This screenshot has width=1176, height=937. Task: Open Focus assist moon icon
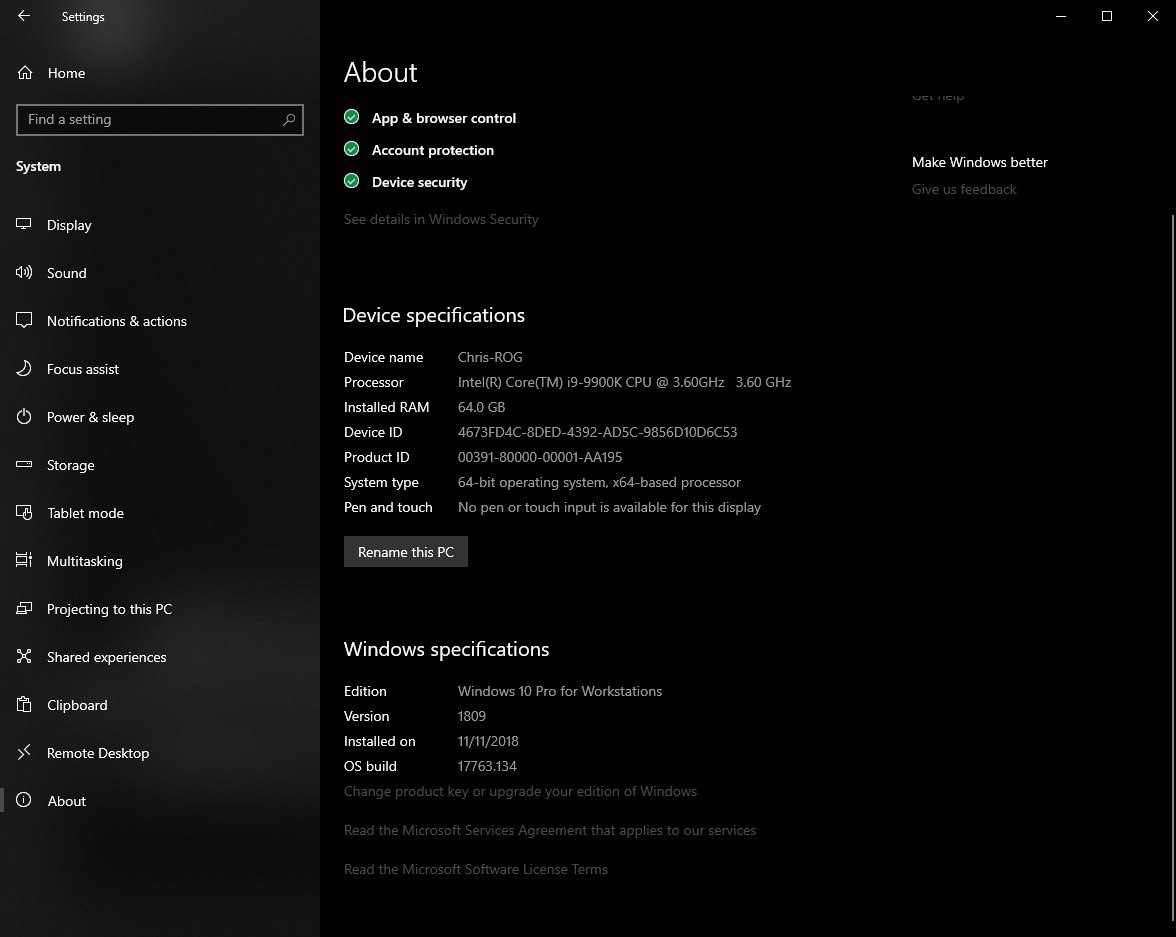click(x=24, y=368)
